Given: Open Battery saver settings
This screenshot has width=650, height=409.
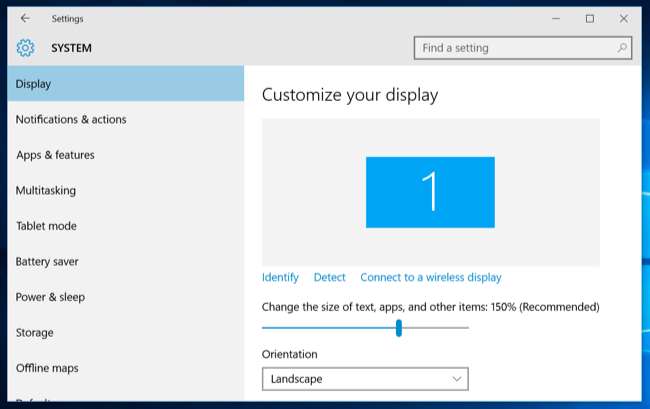Looking at the screenshot, I should [47, 262].
